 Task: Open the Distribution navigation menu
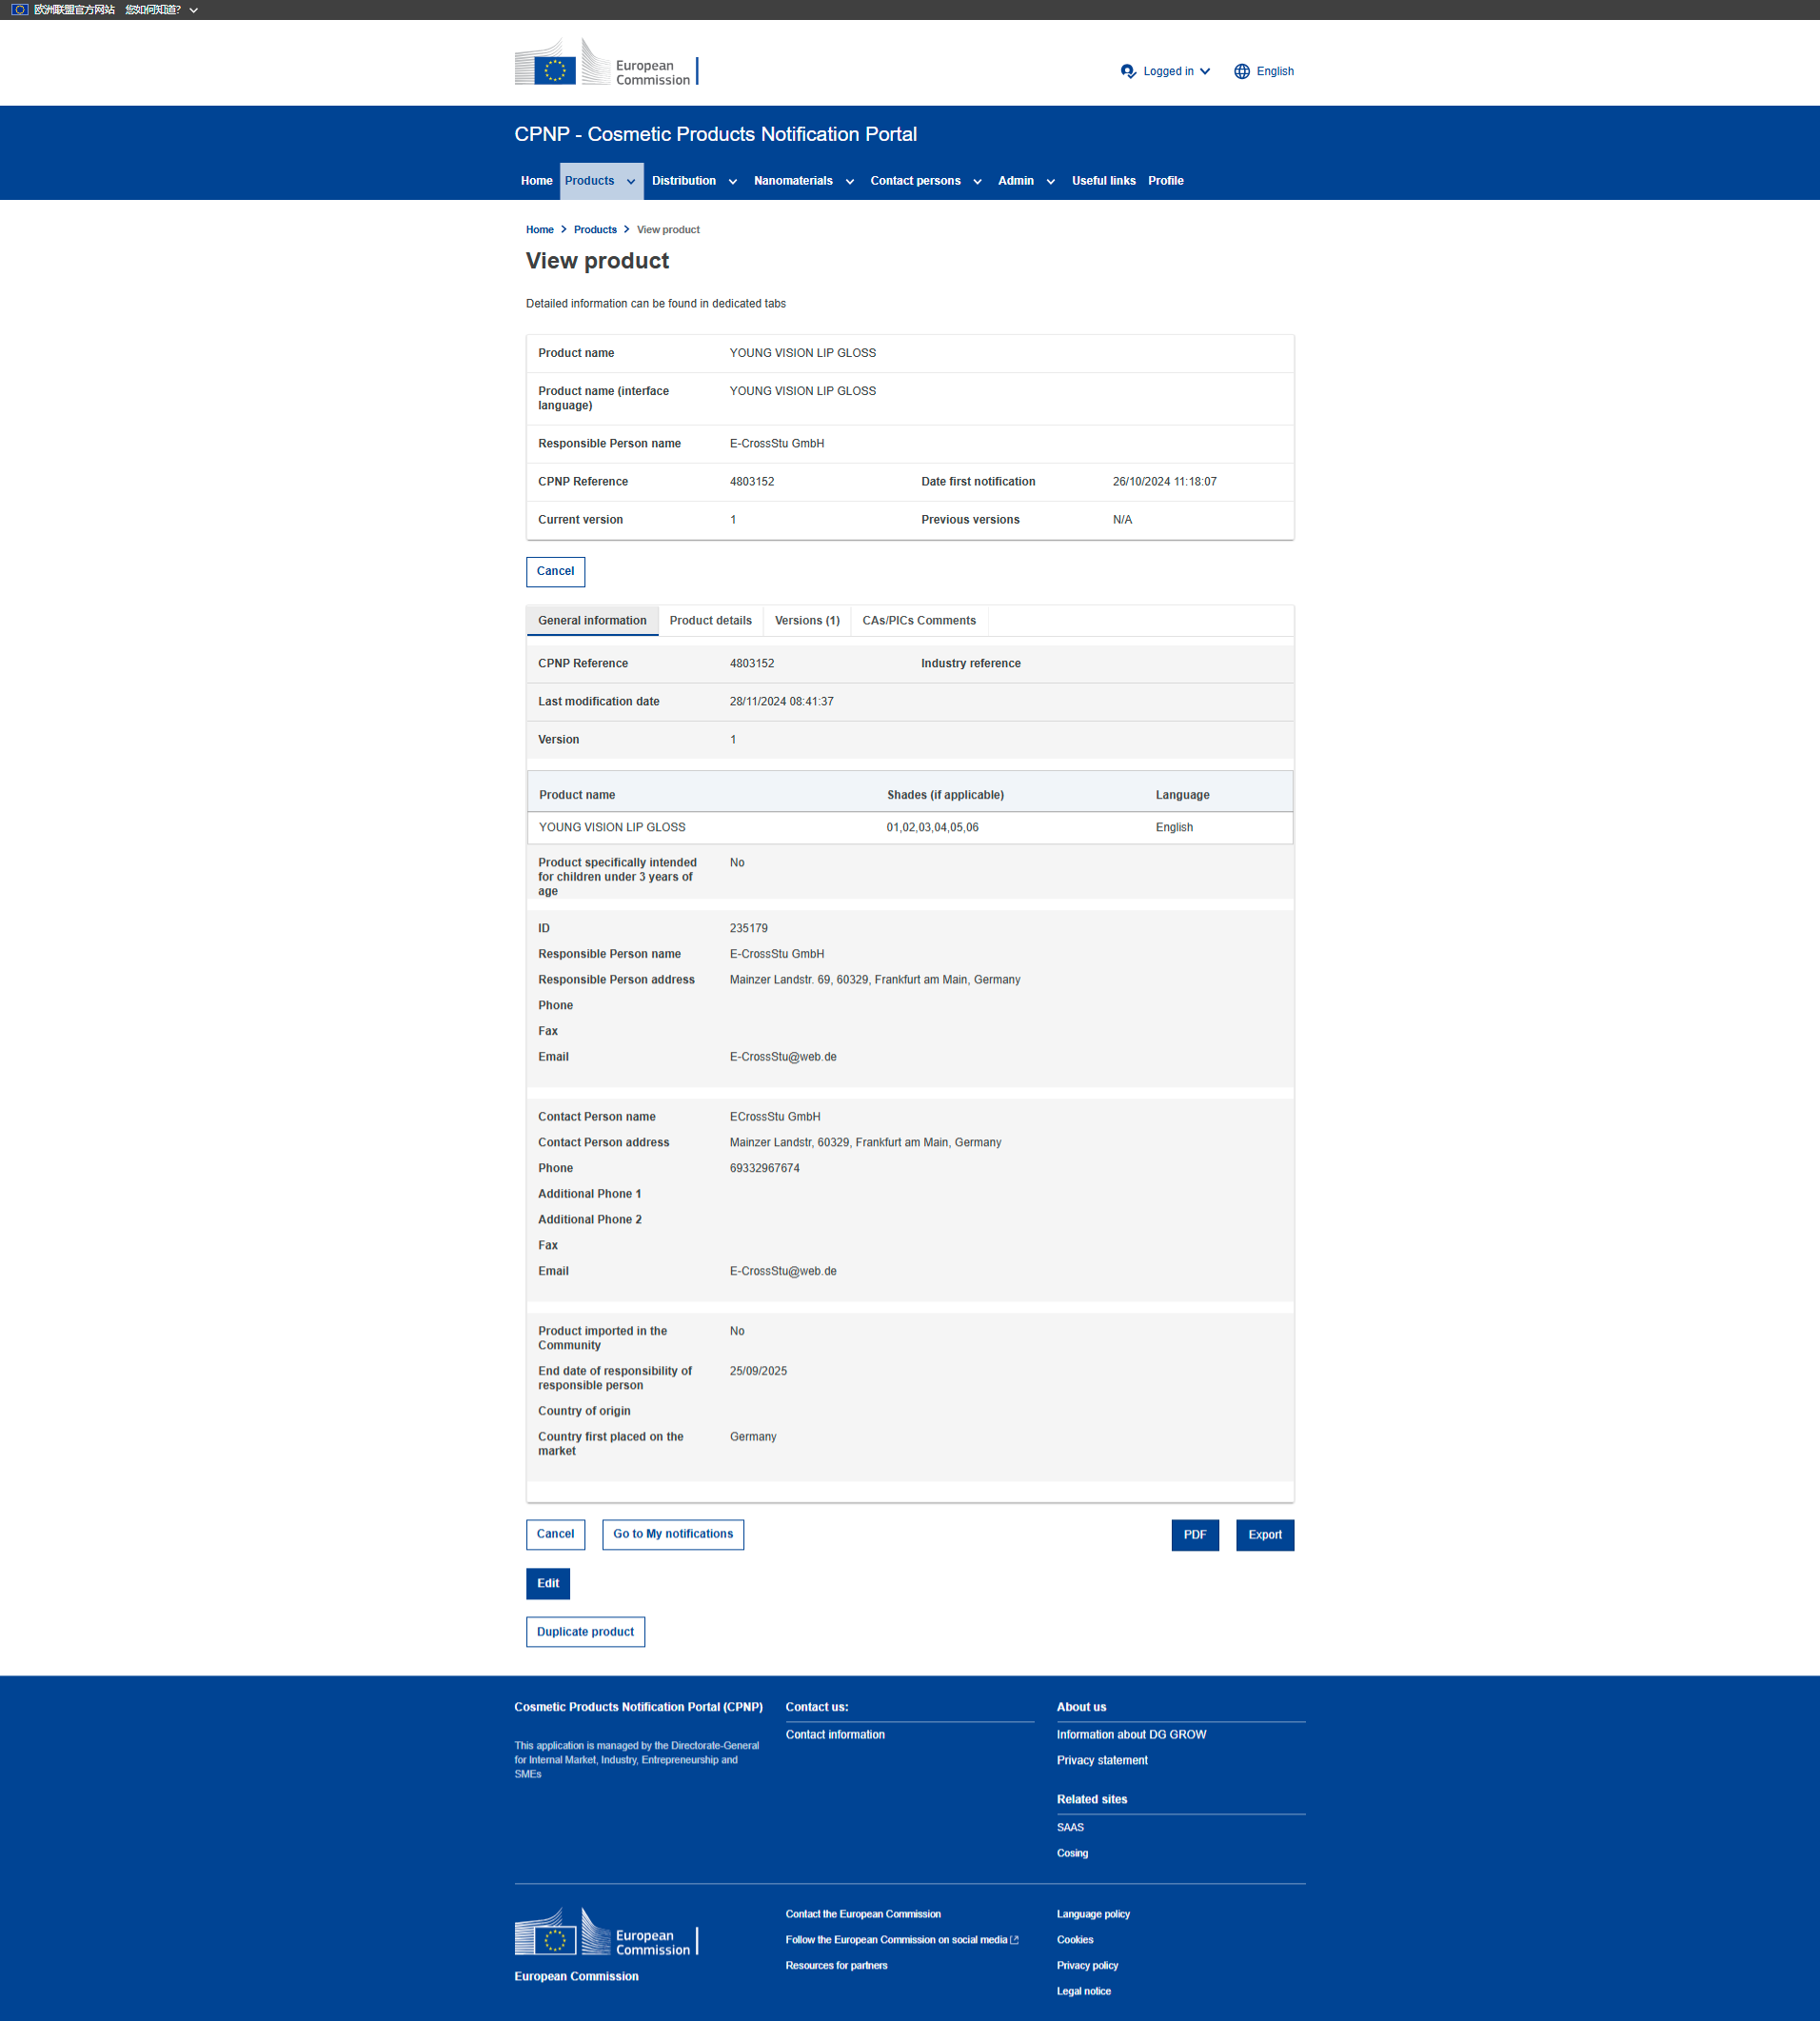684,181
